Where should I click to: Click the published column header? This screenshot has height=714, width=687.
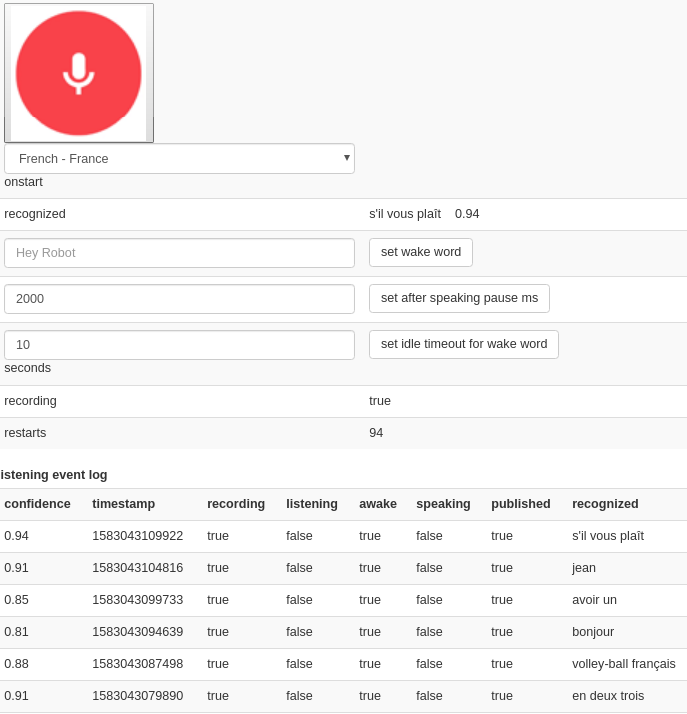tap(520, 504)
